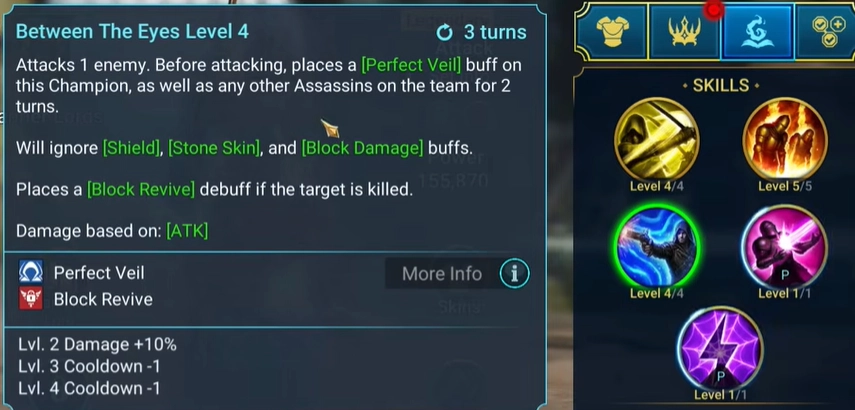
Task: Open the armor gear tab
Action: click(613, 32)
